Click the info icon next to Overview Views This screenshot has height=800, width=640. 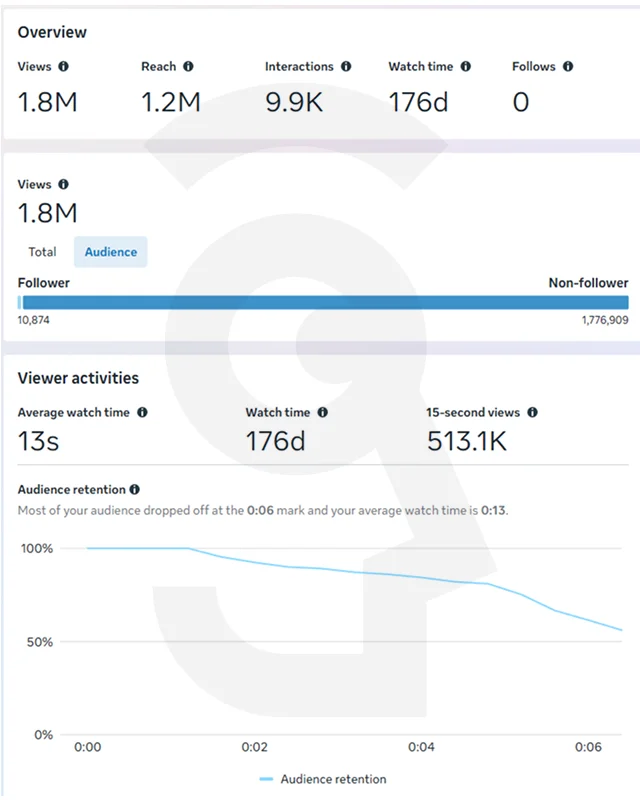63,66
